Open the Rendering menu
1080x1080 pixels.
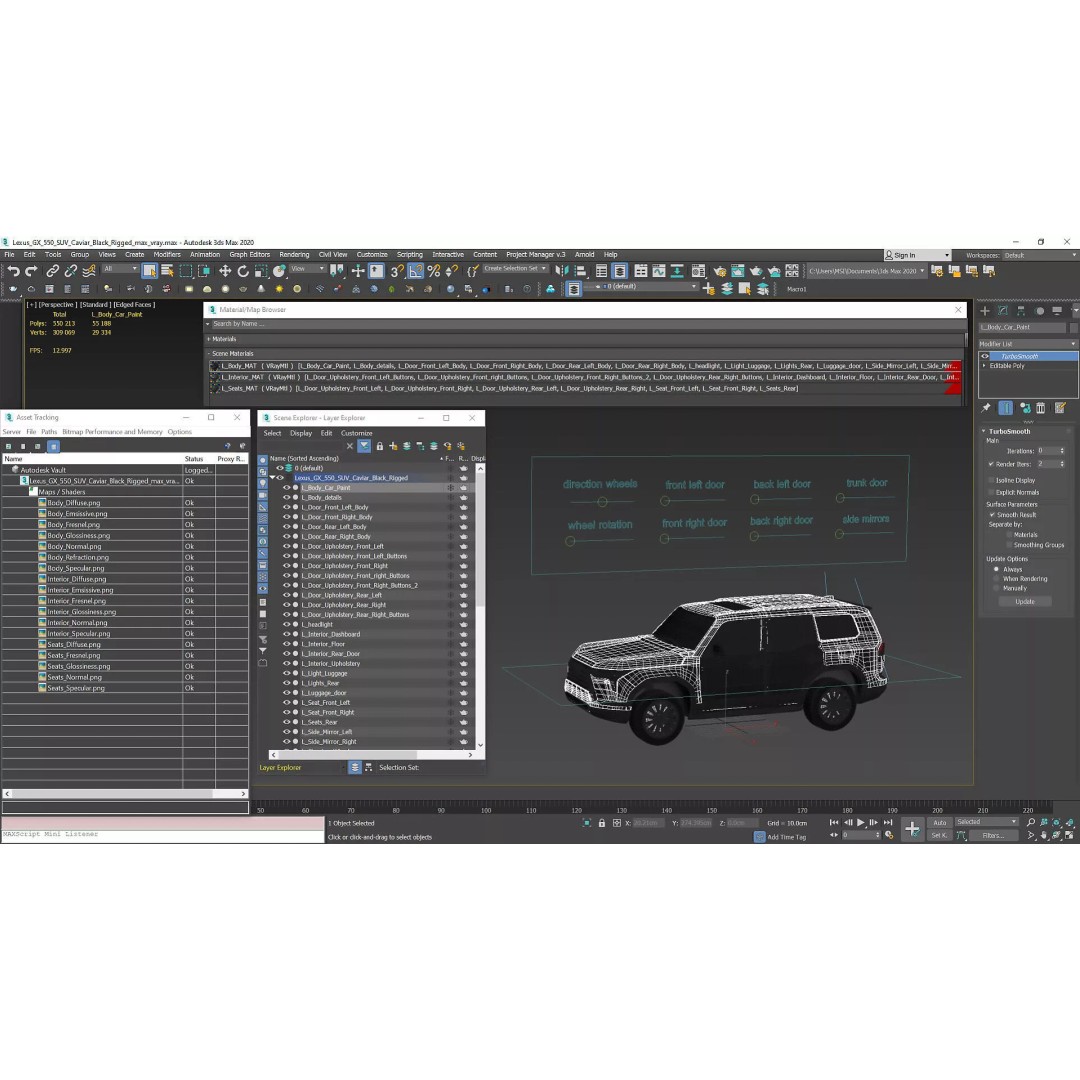point(294,255)
